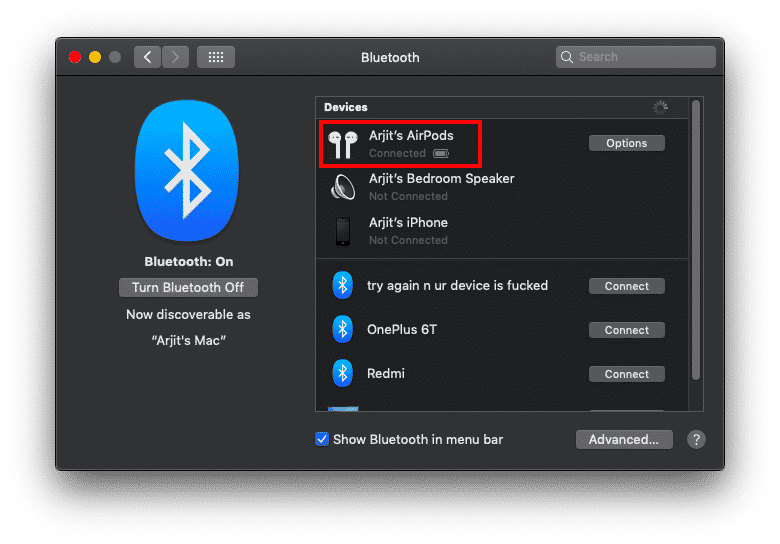The height and width of the screenshot is (544, 780).
Task: Connect to OnePlus 6T
Action: click(626, 330)
